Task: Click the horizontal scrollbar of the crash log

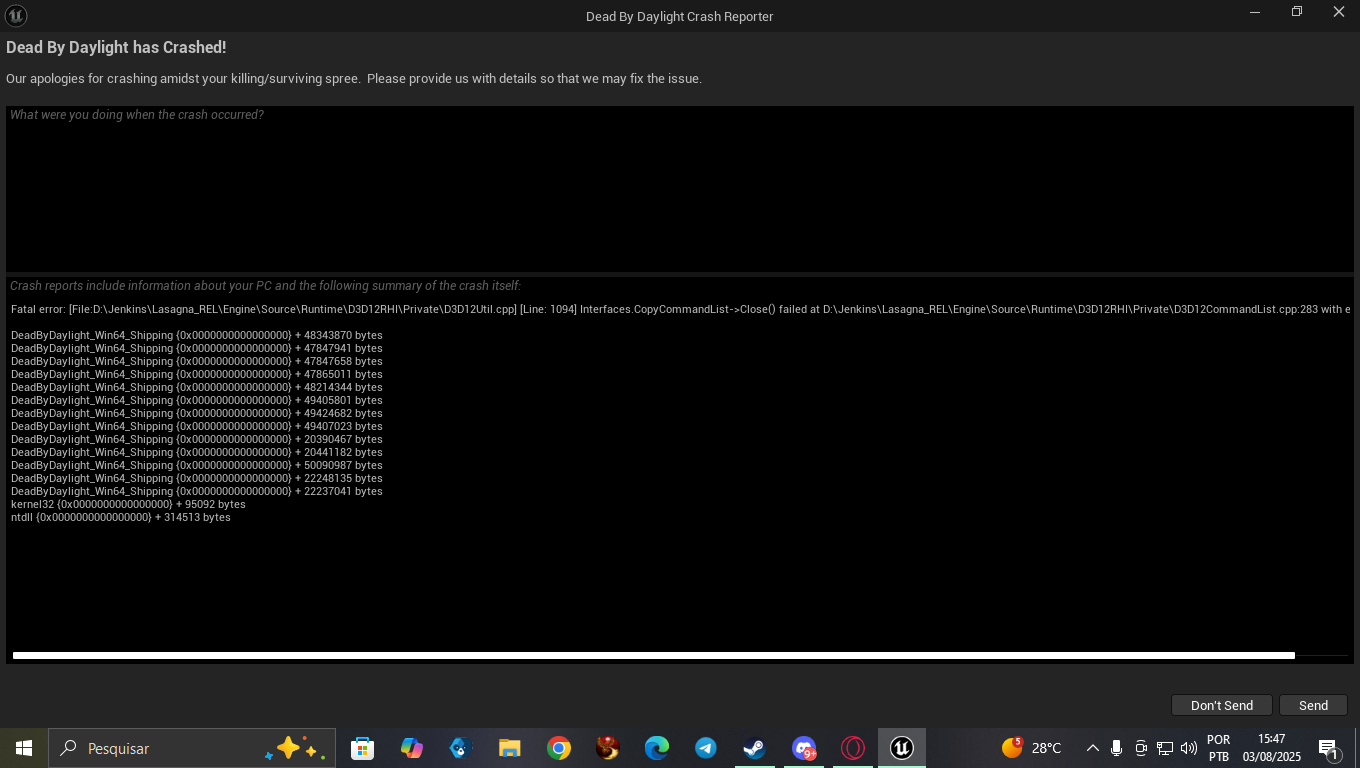Action: (654, 656)
